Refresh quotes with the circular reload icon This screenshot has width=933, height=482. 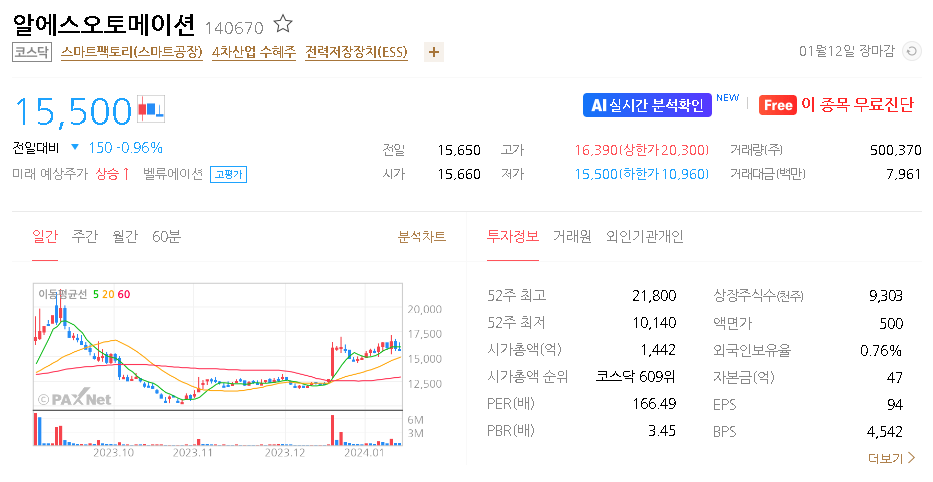coord(912,51)
